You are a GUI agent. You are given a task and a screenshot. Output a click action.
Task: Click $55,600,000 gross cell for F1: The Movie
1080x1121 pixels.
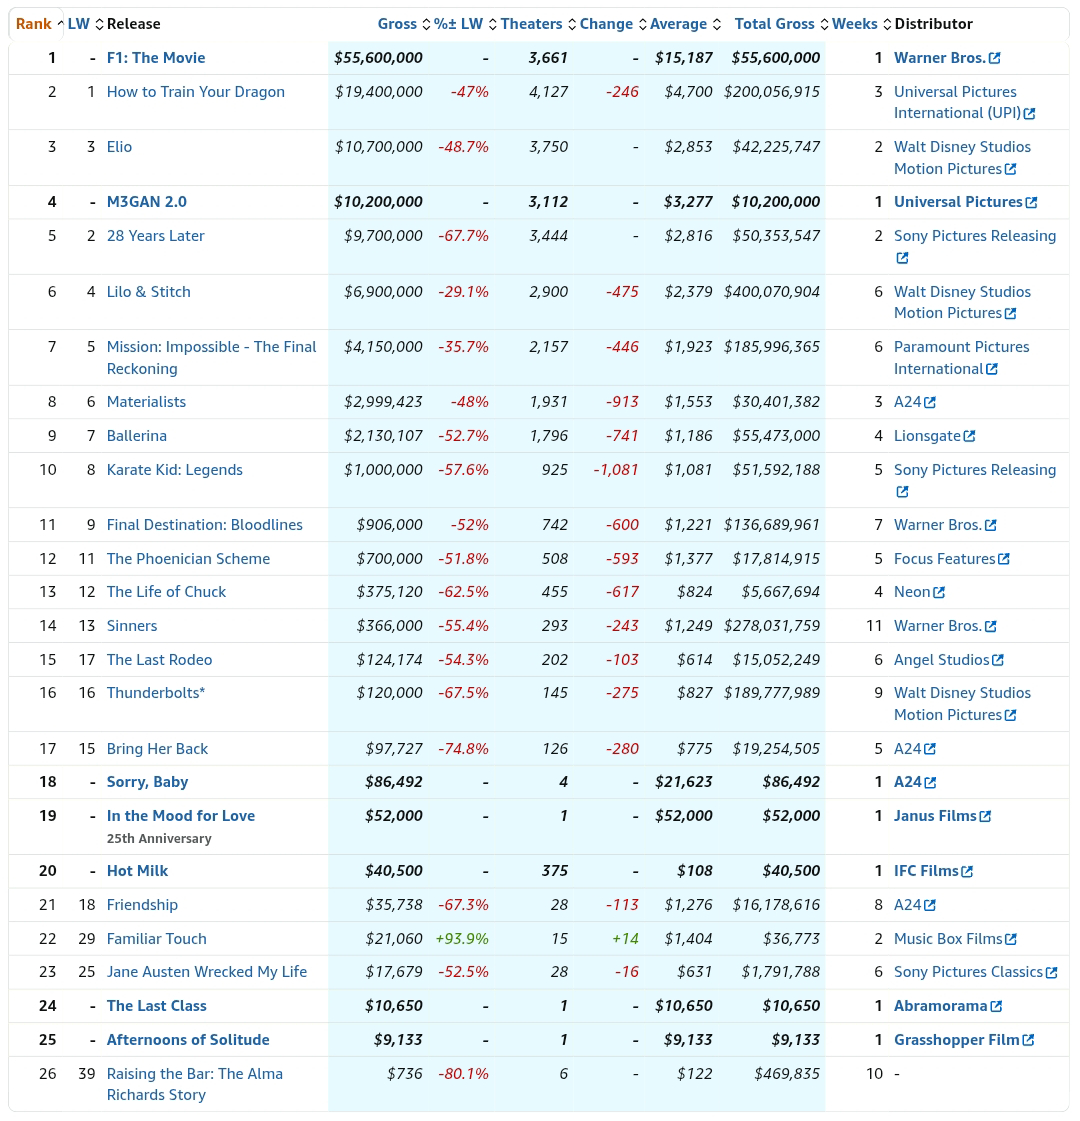tap(378, 59)
